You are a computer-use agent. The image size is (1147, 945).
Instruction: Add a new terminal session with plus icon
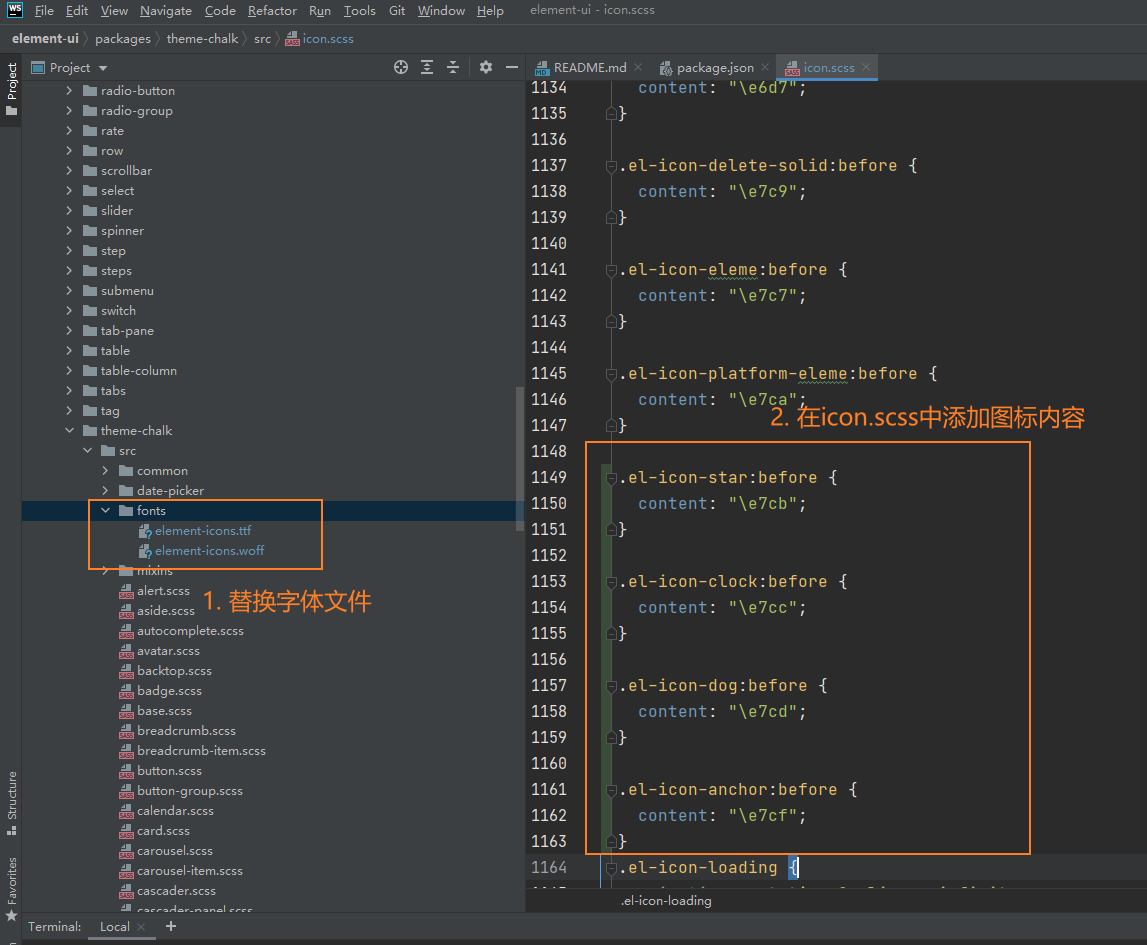tap(171, 926)
